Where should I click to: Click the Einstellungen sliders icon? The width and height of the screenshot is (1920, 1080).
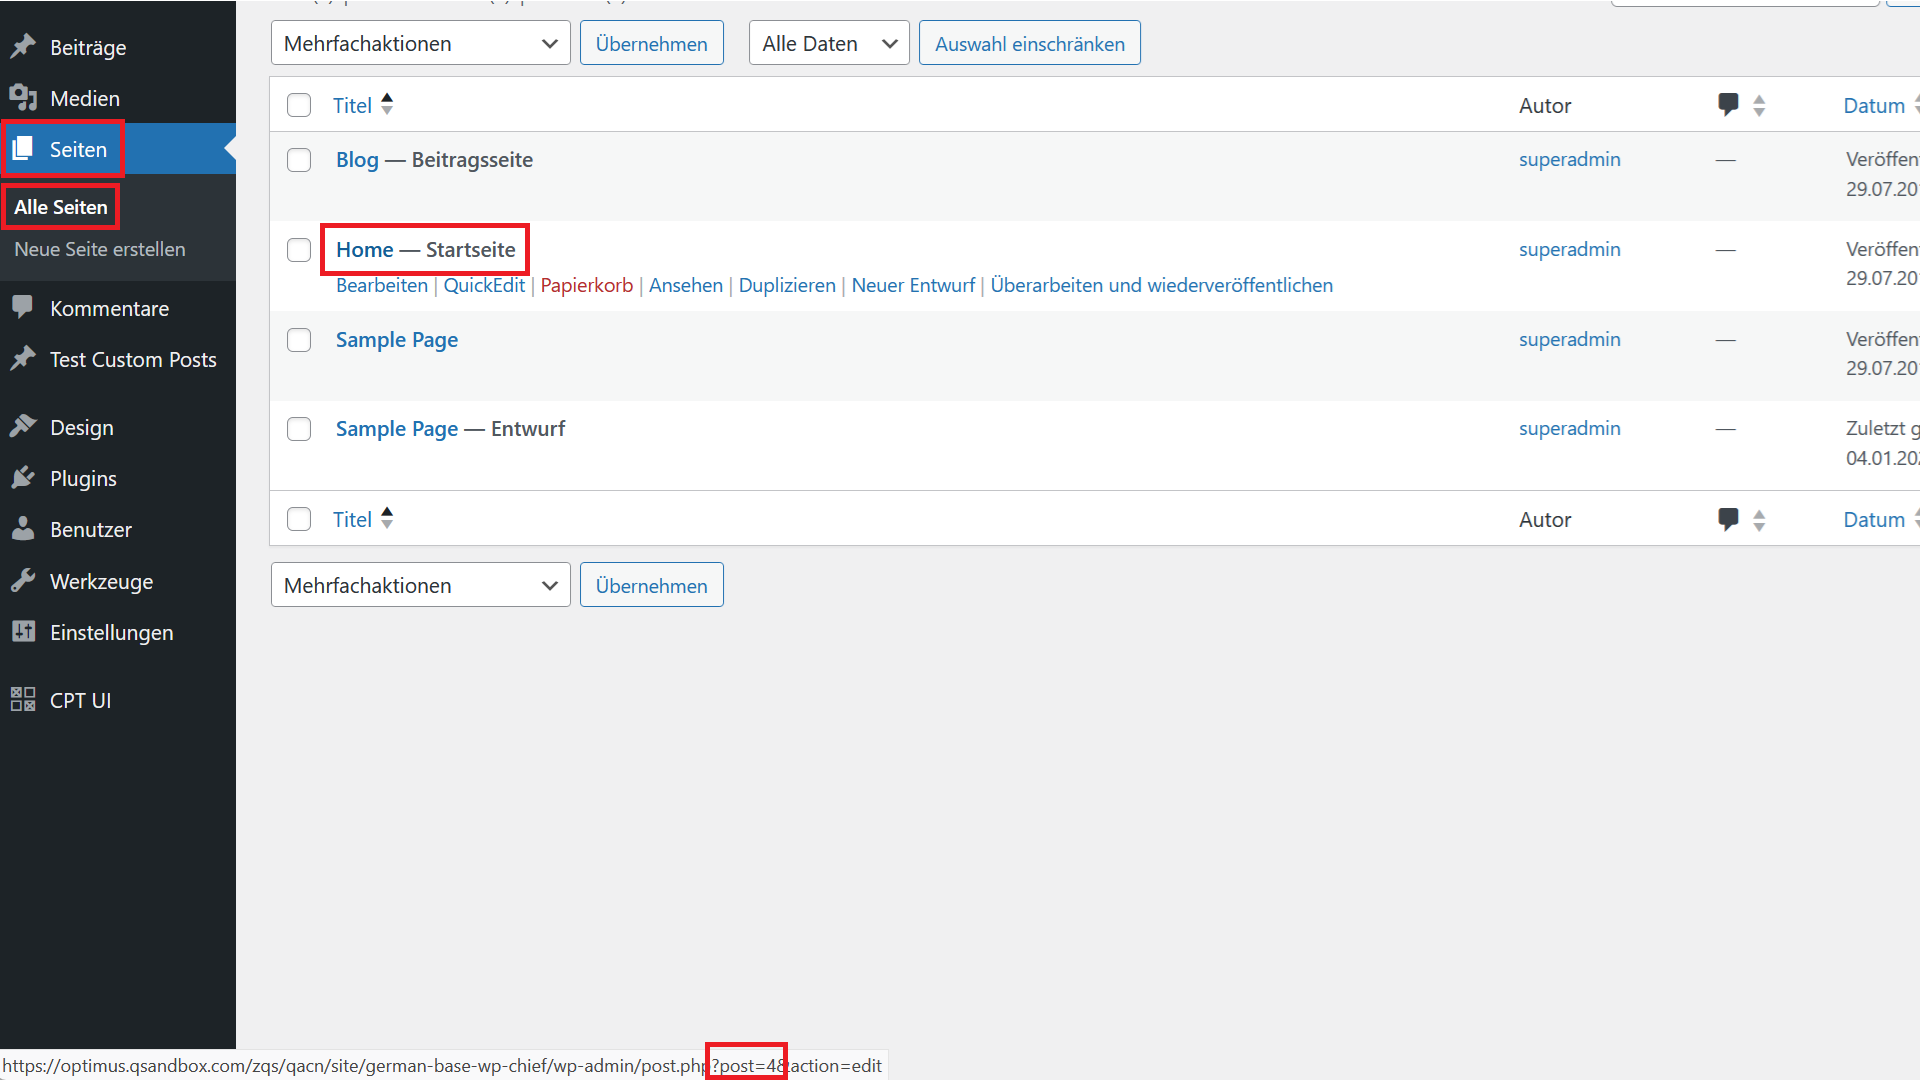[23, 631]
